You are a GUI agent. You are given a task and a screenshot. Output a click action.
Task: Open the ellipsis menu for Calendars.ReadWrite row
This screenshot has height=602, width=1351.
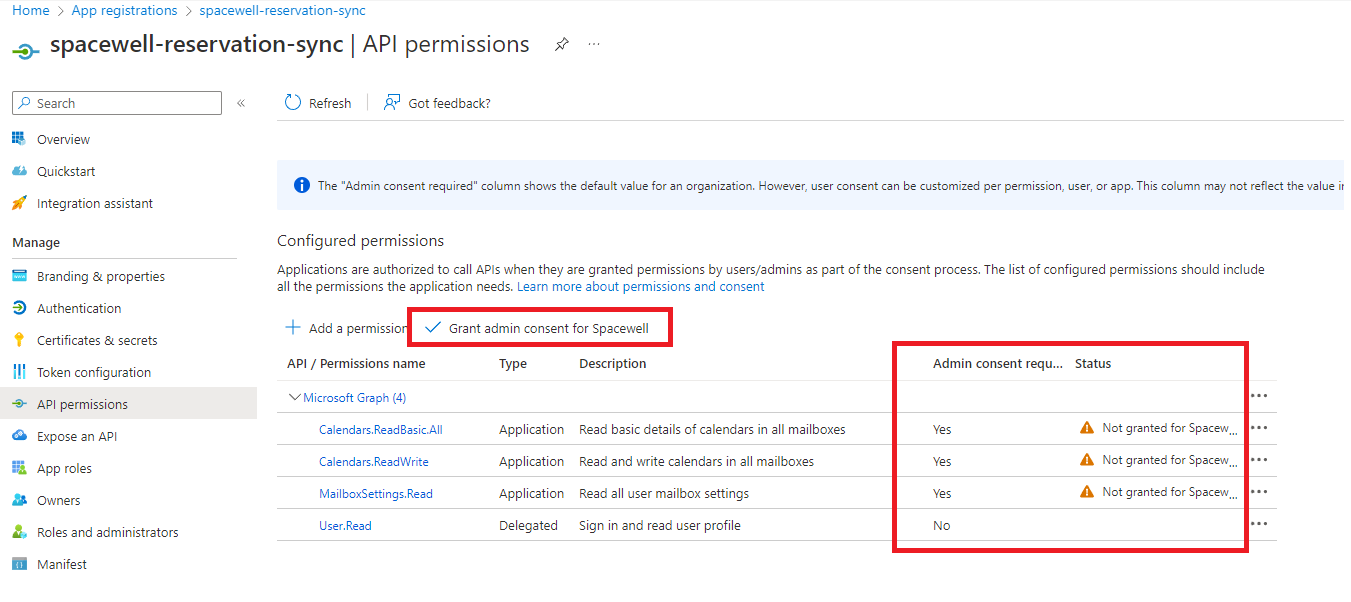coord(1259,460)
